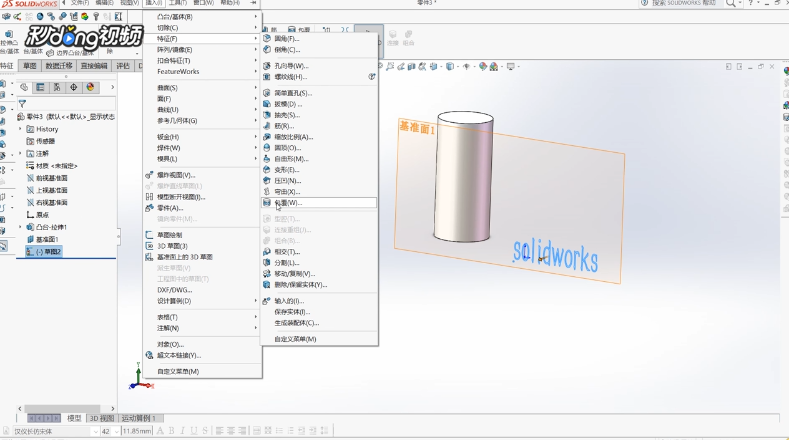This screenshot has width=789, height=440.
Task: Click the Flex 弯曲 icon
Action: click(x=267, y=191)
